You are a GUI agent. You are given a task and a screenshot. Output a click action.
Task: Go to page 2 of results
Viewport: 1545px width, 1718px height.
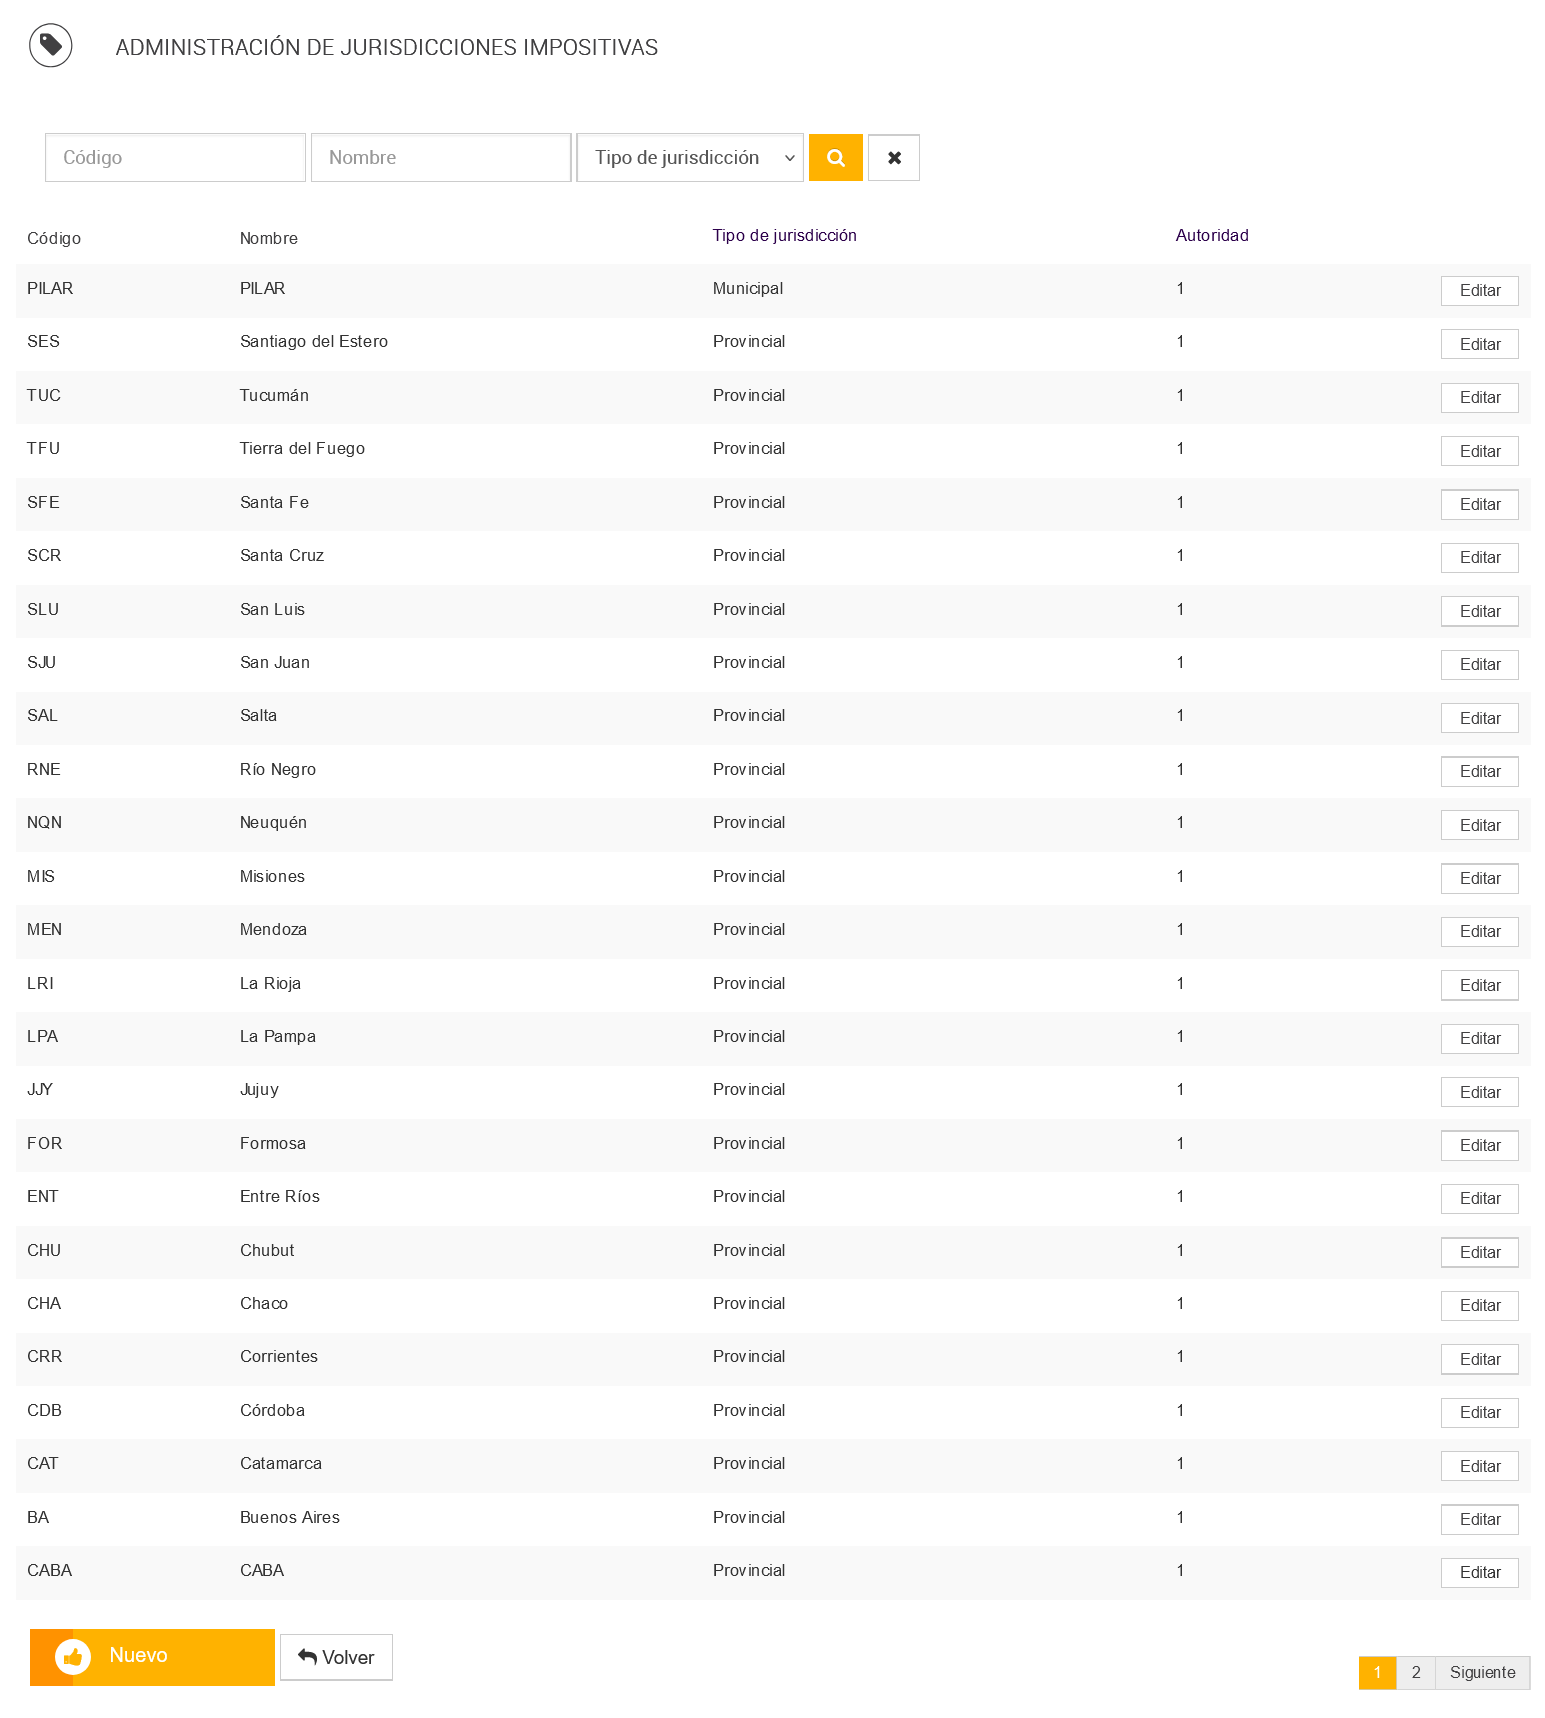pyautogui.click(x=1415, y=1672)
